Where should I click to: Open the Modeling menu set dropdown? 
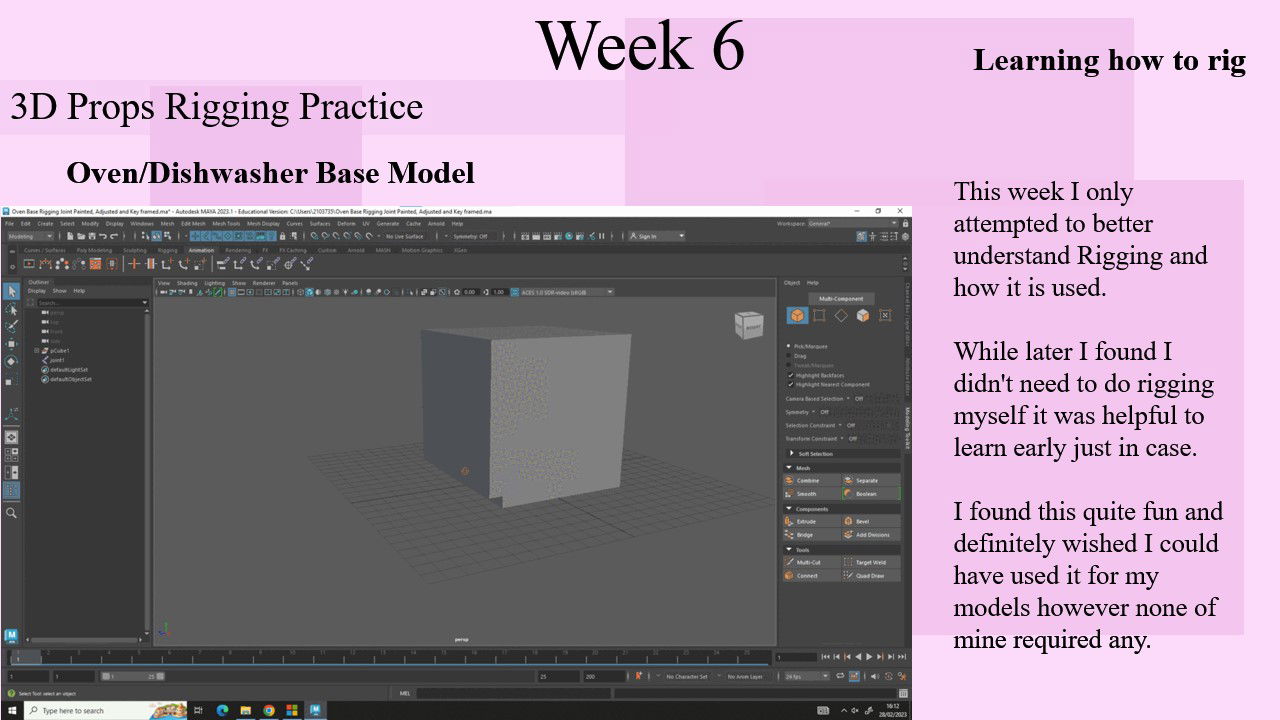pyautogui.click(x=29, y=236)
